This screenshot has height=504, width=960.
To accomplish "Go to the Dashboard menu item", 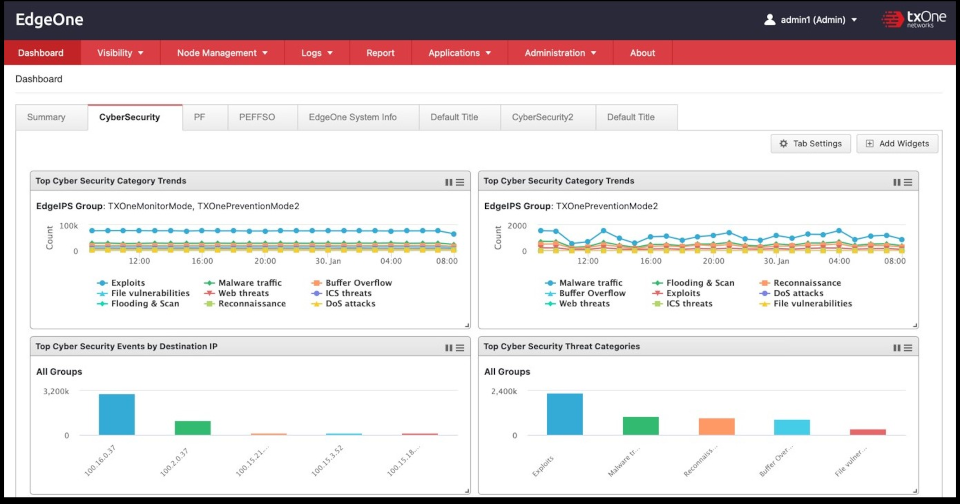I will click(x=41, y=53).
